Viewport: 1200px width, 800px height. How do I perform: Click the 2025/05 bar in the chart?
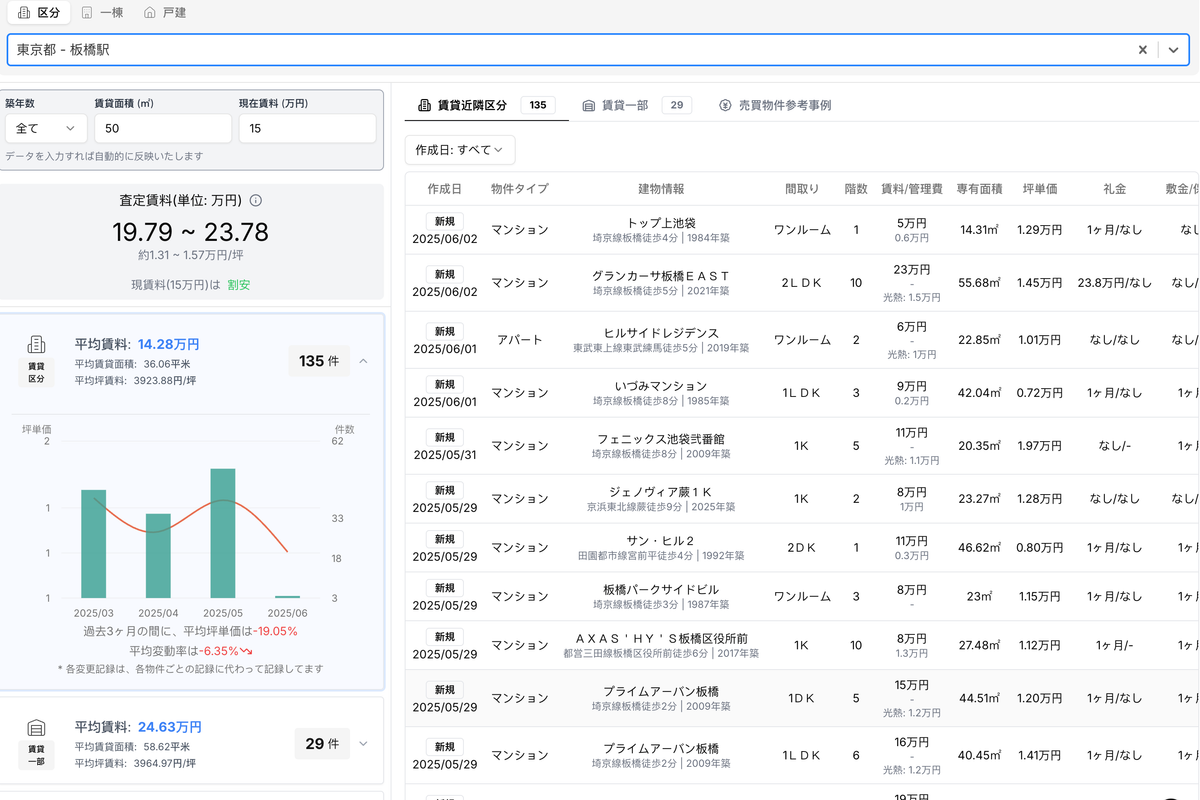[223, 533]
